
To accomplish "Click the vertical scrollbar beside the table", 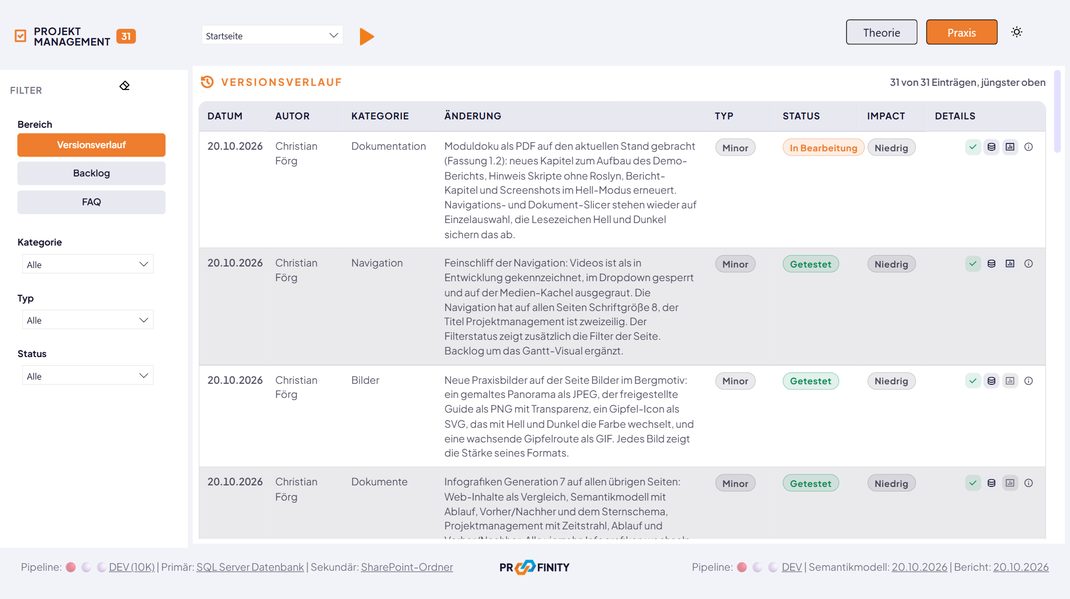I will coord(1058,111).
